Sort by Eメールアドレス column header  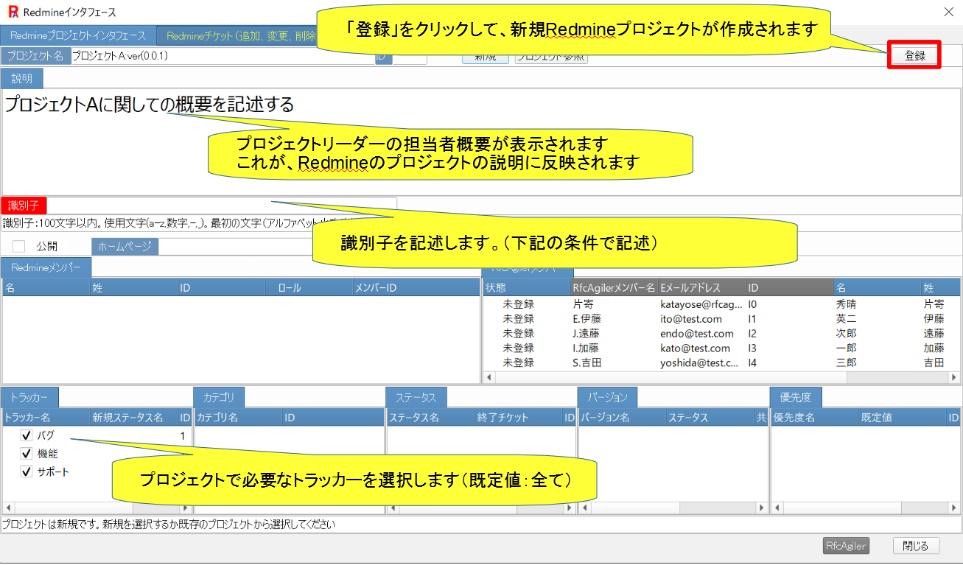click(x=701, y=287)
